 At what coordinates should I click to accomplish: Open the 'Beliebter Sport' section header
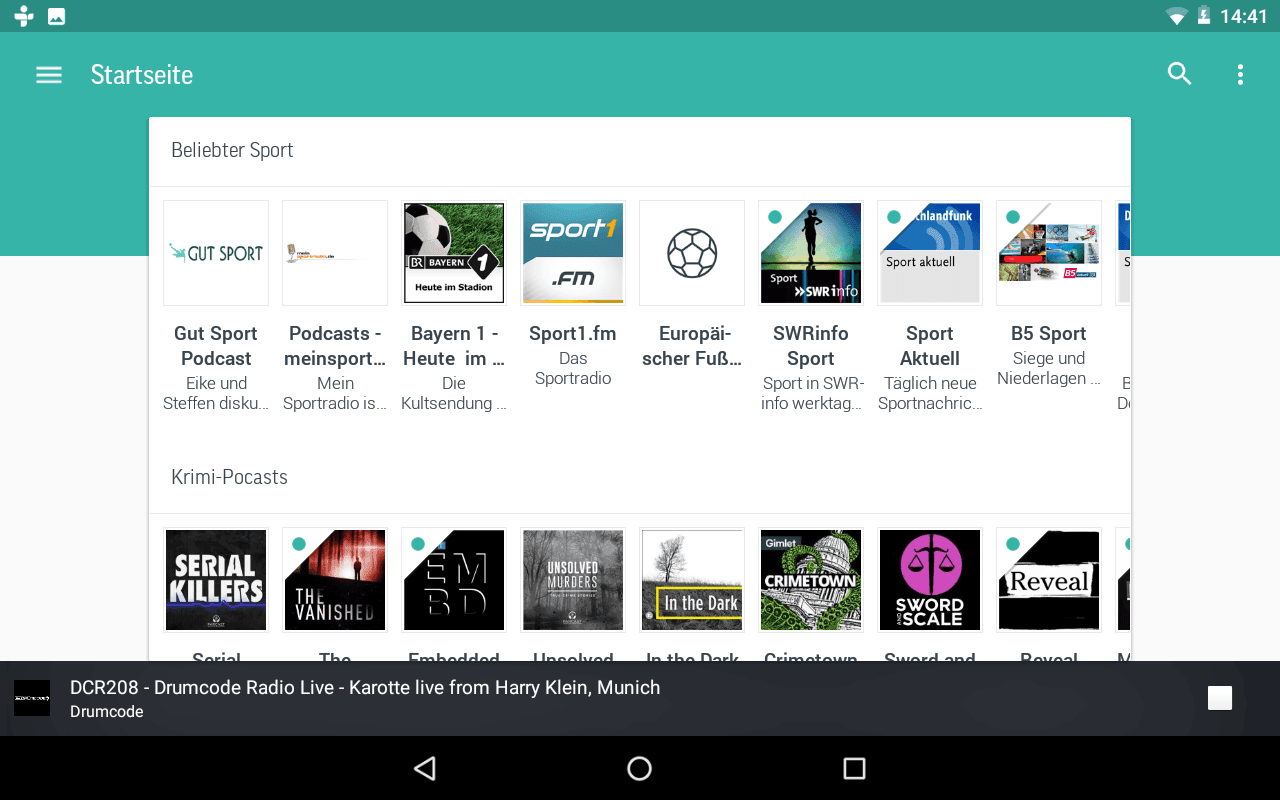[232, 150]
